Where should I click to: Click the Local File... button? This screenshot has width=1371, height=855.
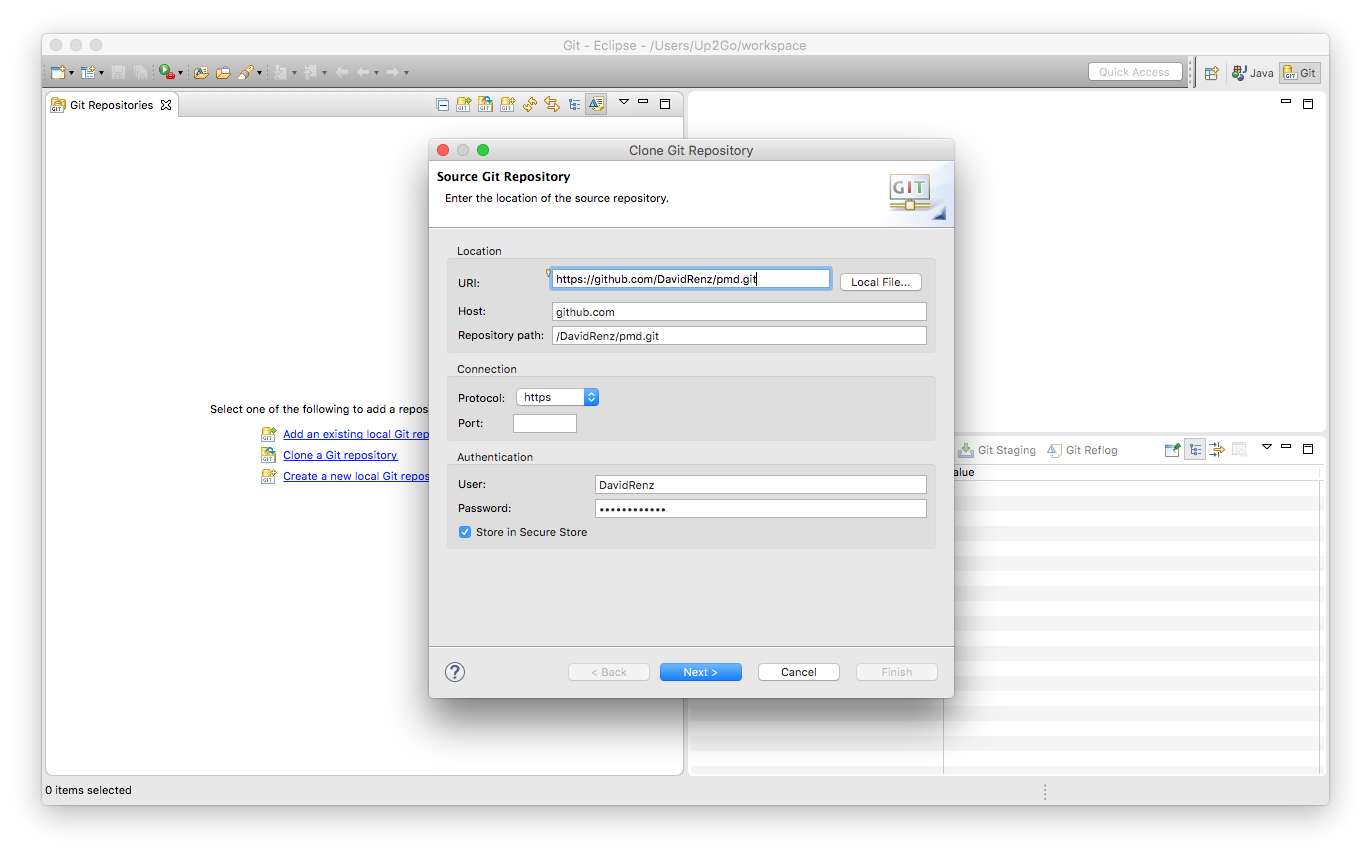[880, 282]
